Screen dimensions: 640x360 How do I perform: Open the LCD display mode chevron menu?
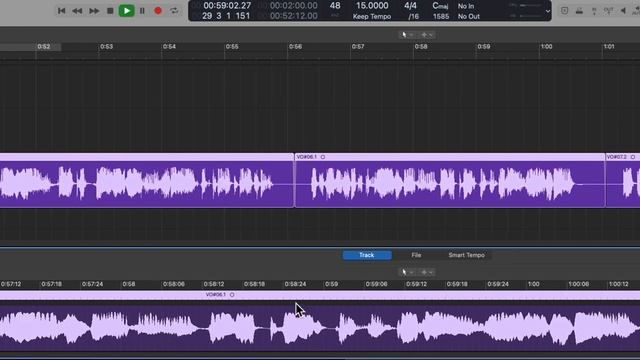548,11
